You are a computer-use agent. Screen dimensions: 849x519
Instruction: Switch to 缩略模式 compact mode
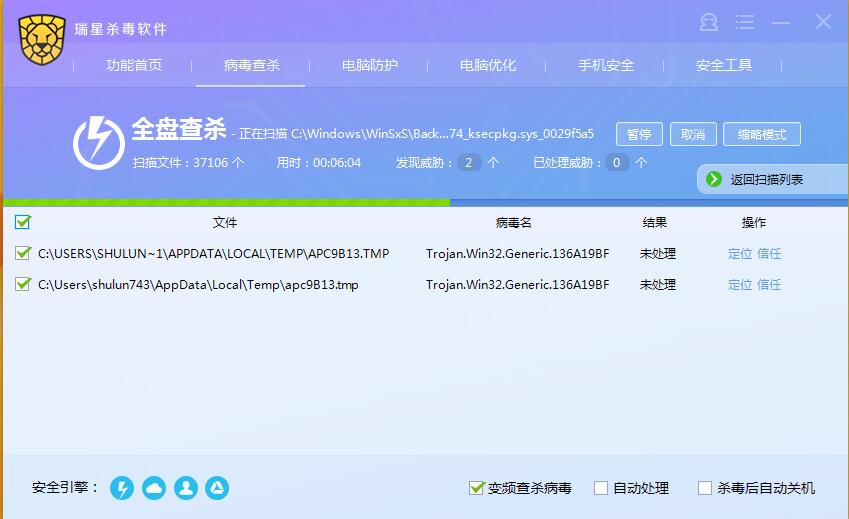(762, 134)
